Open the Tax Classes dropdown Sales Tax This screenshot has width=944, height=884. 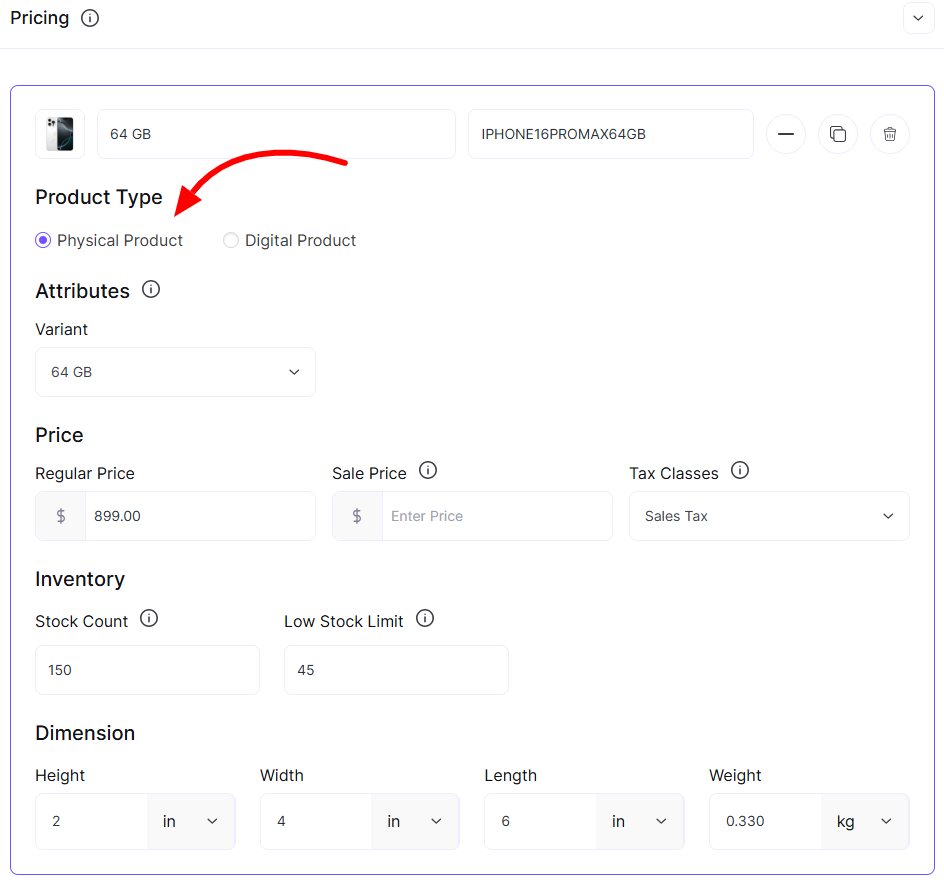[x=769, y=516]
